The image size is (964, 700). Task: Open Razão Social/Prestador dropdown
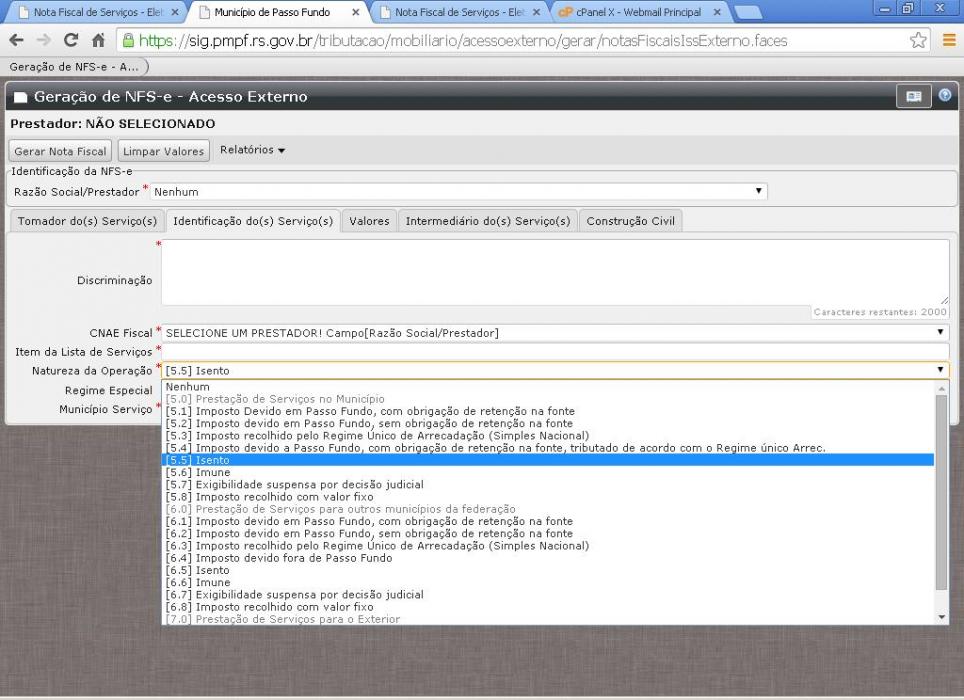click(459, 192)
